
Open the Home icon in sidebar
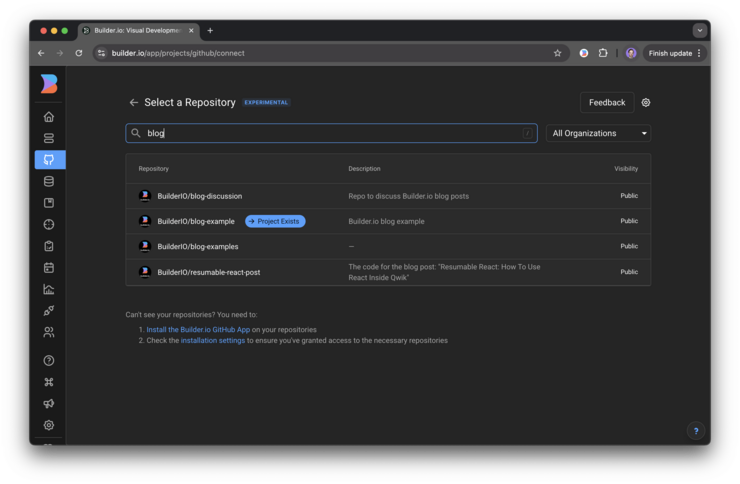coord(49,117)
